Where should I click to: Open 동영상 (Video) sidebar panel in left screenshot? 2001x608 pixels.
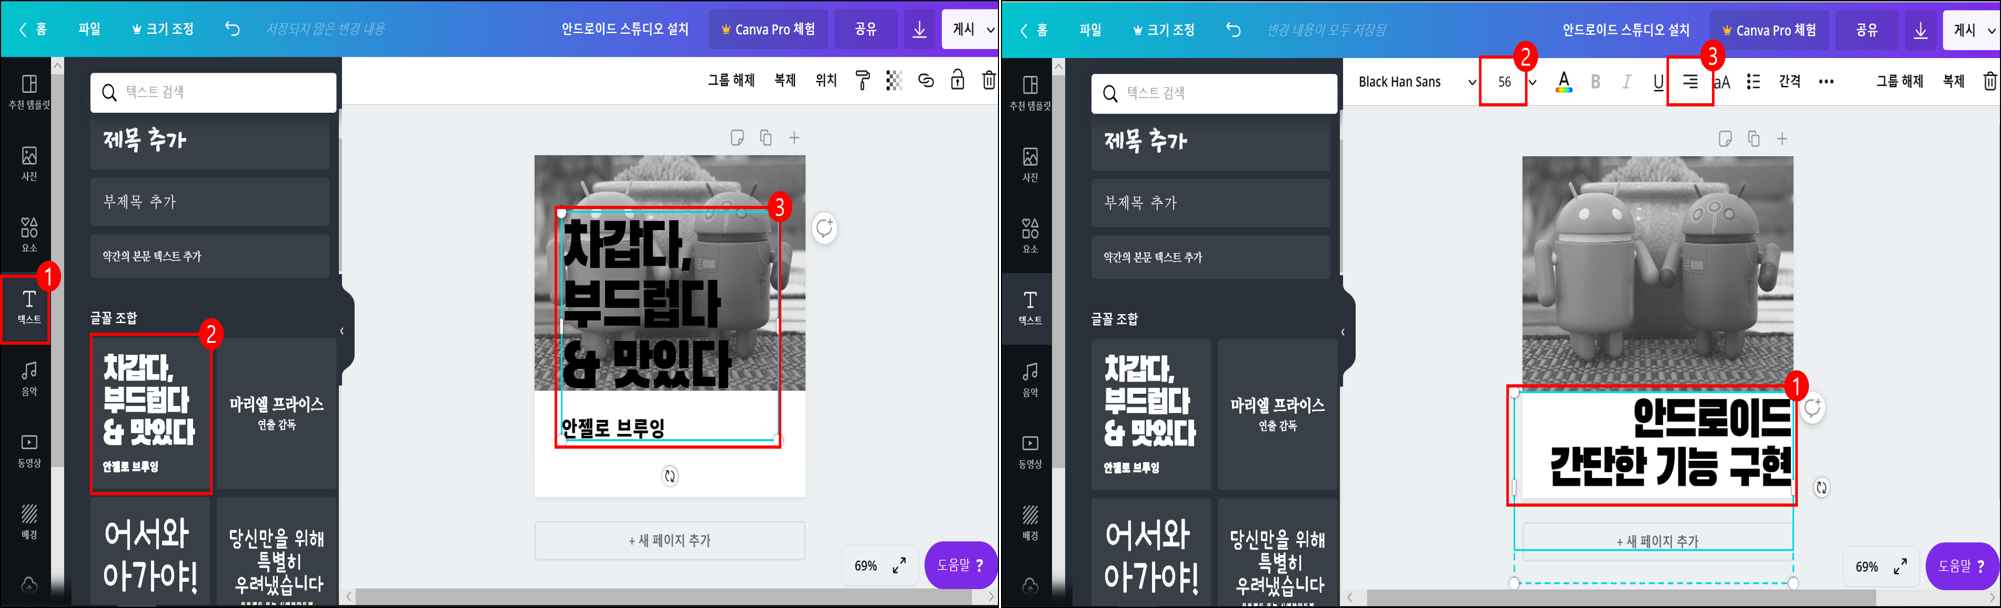tap(29, 450)
